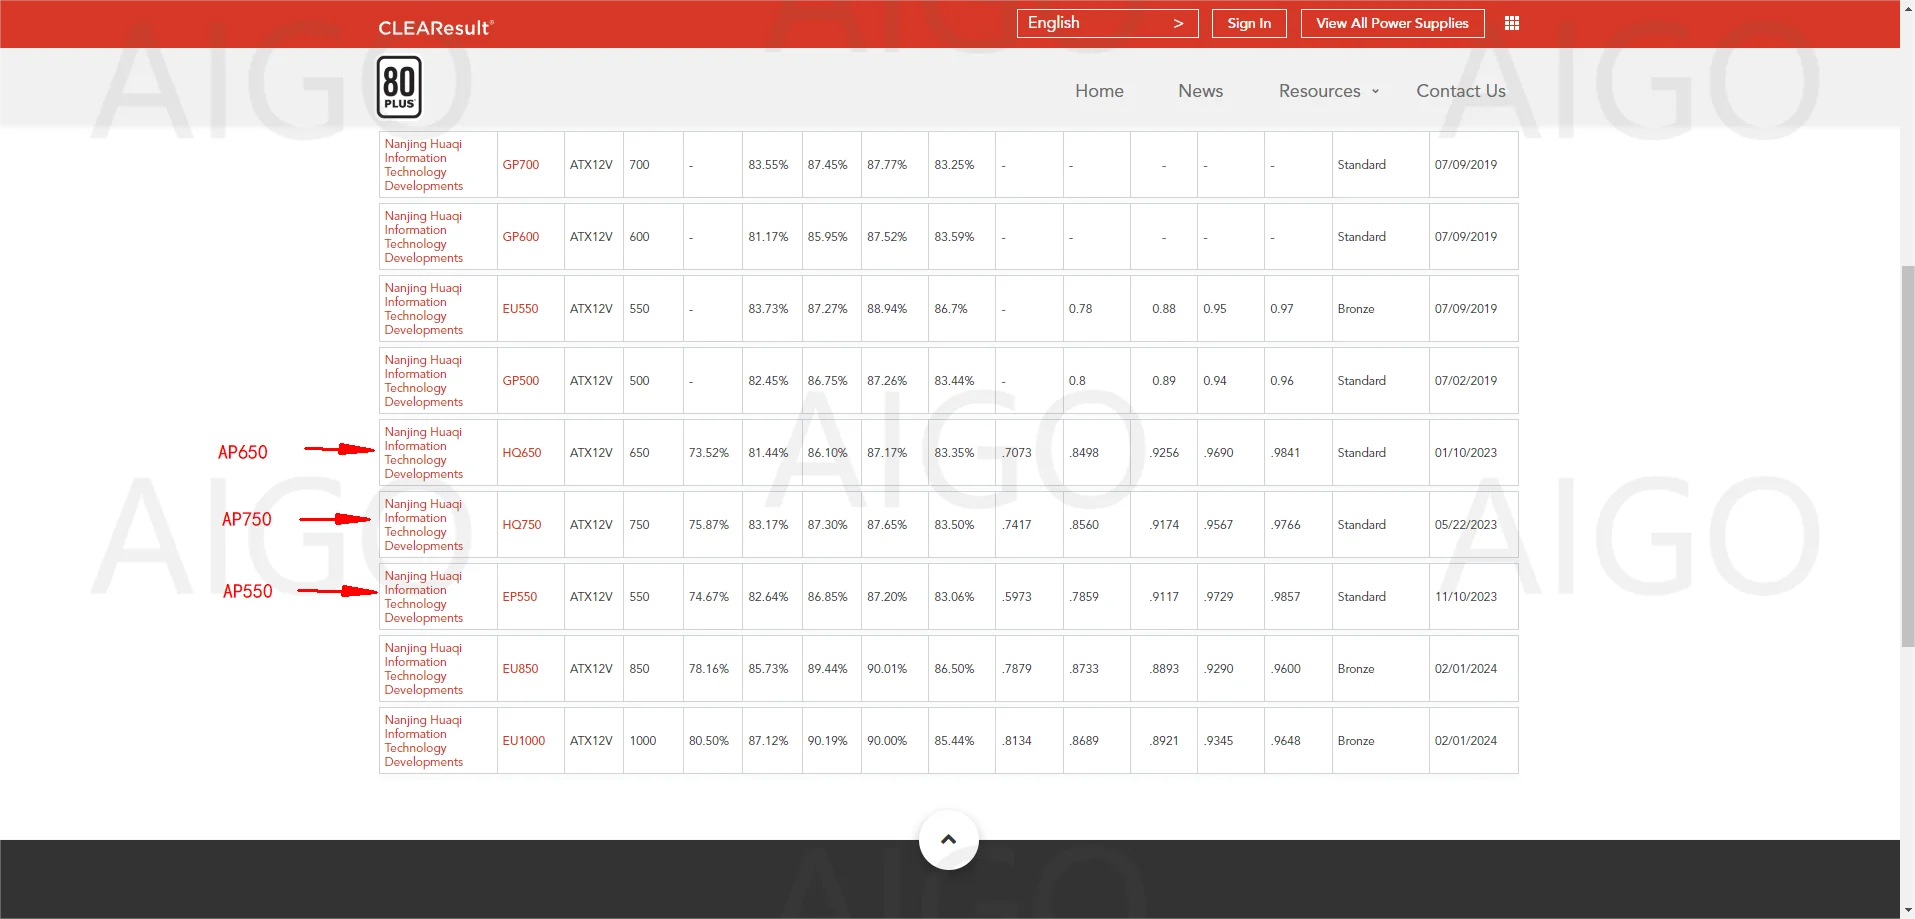Open the apps grid icon
The width and height of the screenshot is (1915, 919).
(x=1511, y=23)
